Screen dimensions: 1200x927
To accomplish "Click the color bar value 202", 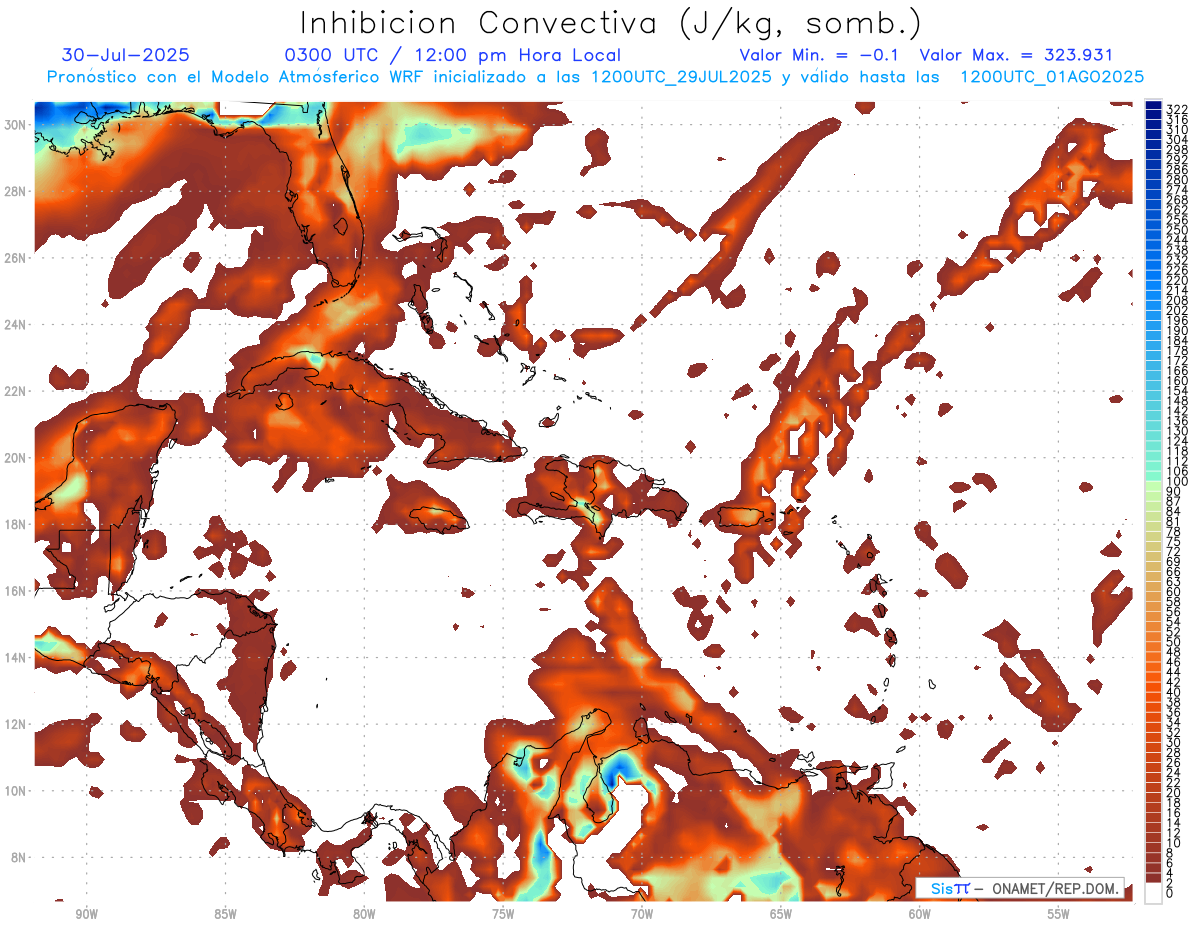I will pyautogui.click(x=1177, y=311).
